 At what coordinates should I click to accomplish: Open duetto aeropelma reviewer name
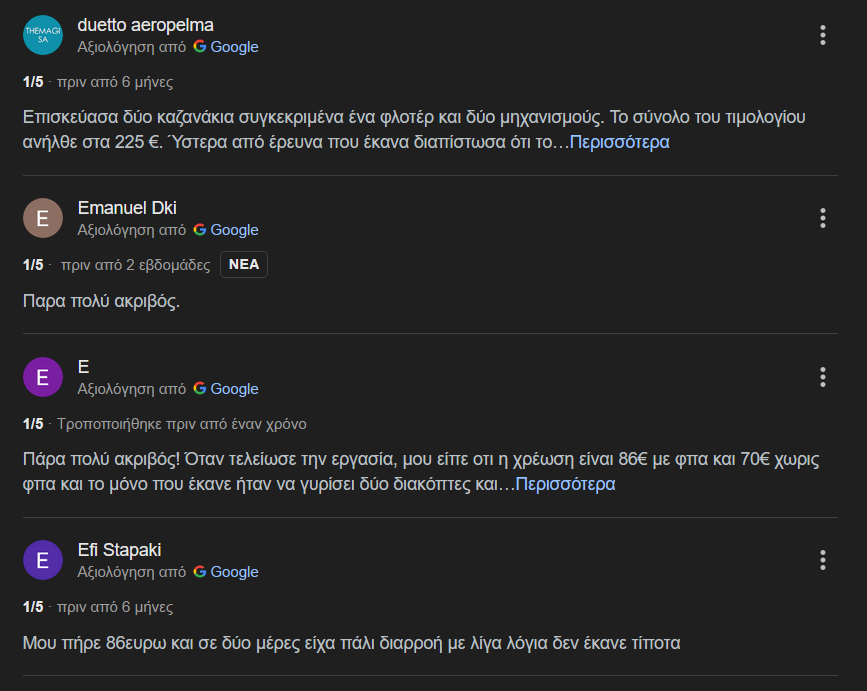tap(145, 25)
